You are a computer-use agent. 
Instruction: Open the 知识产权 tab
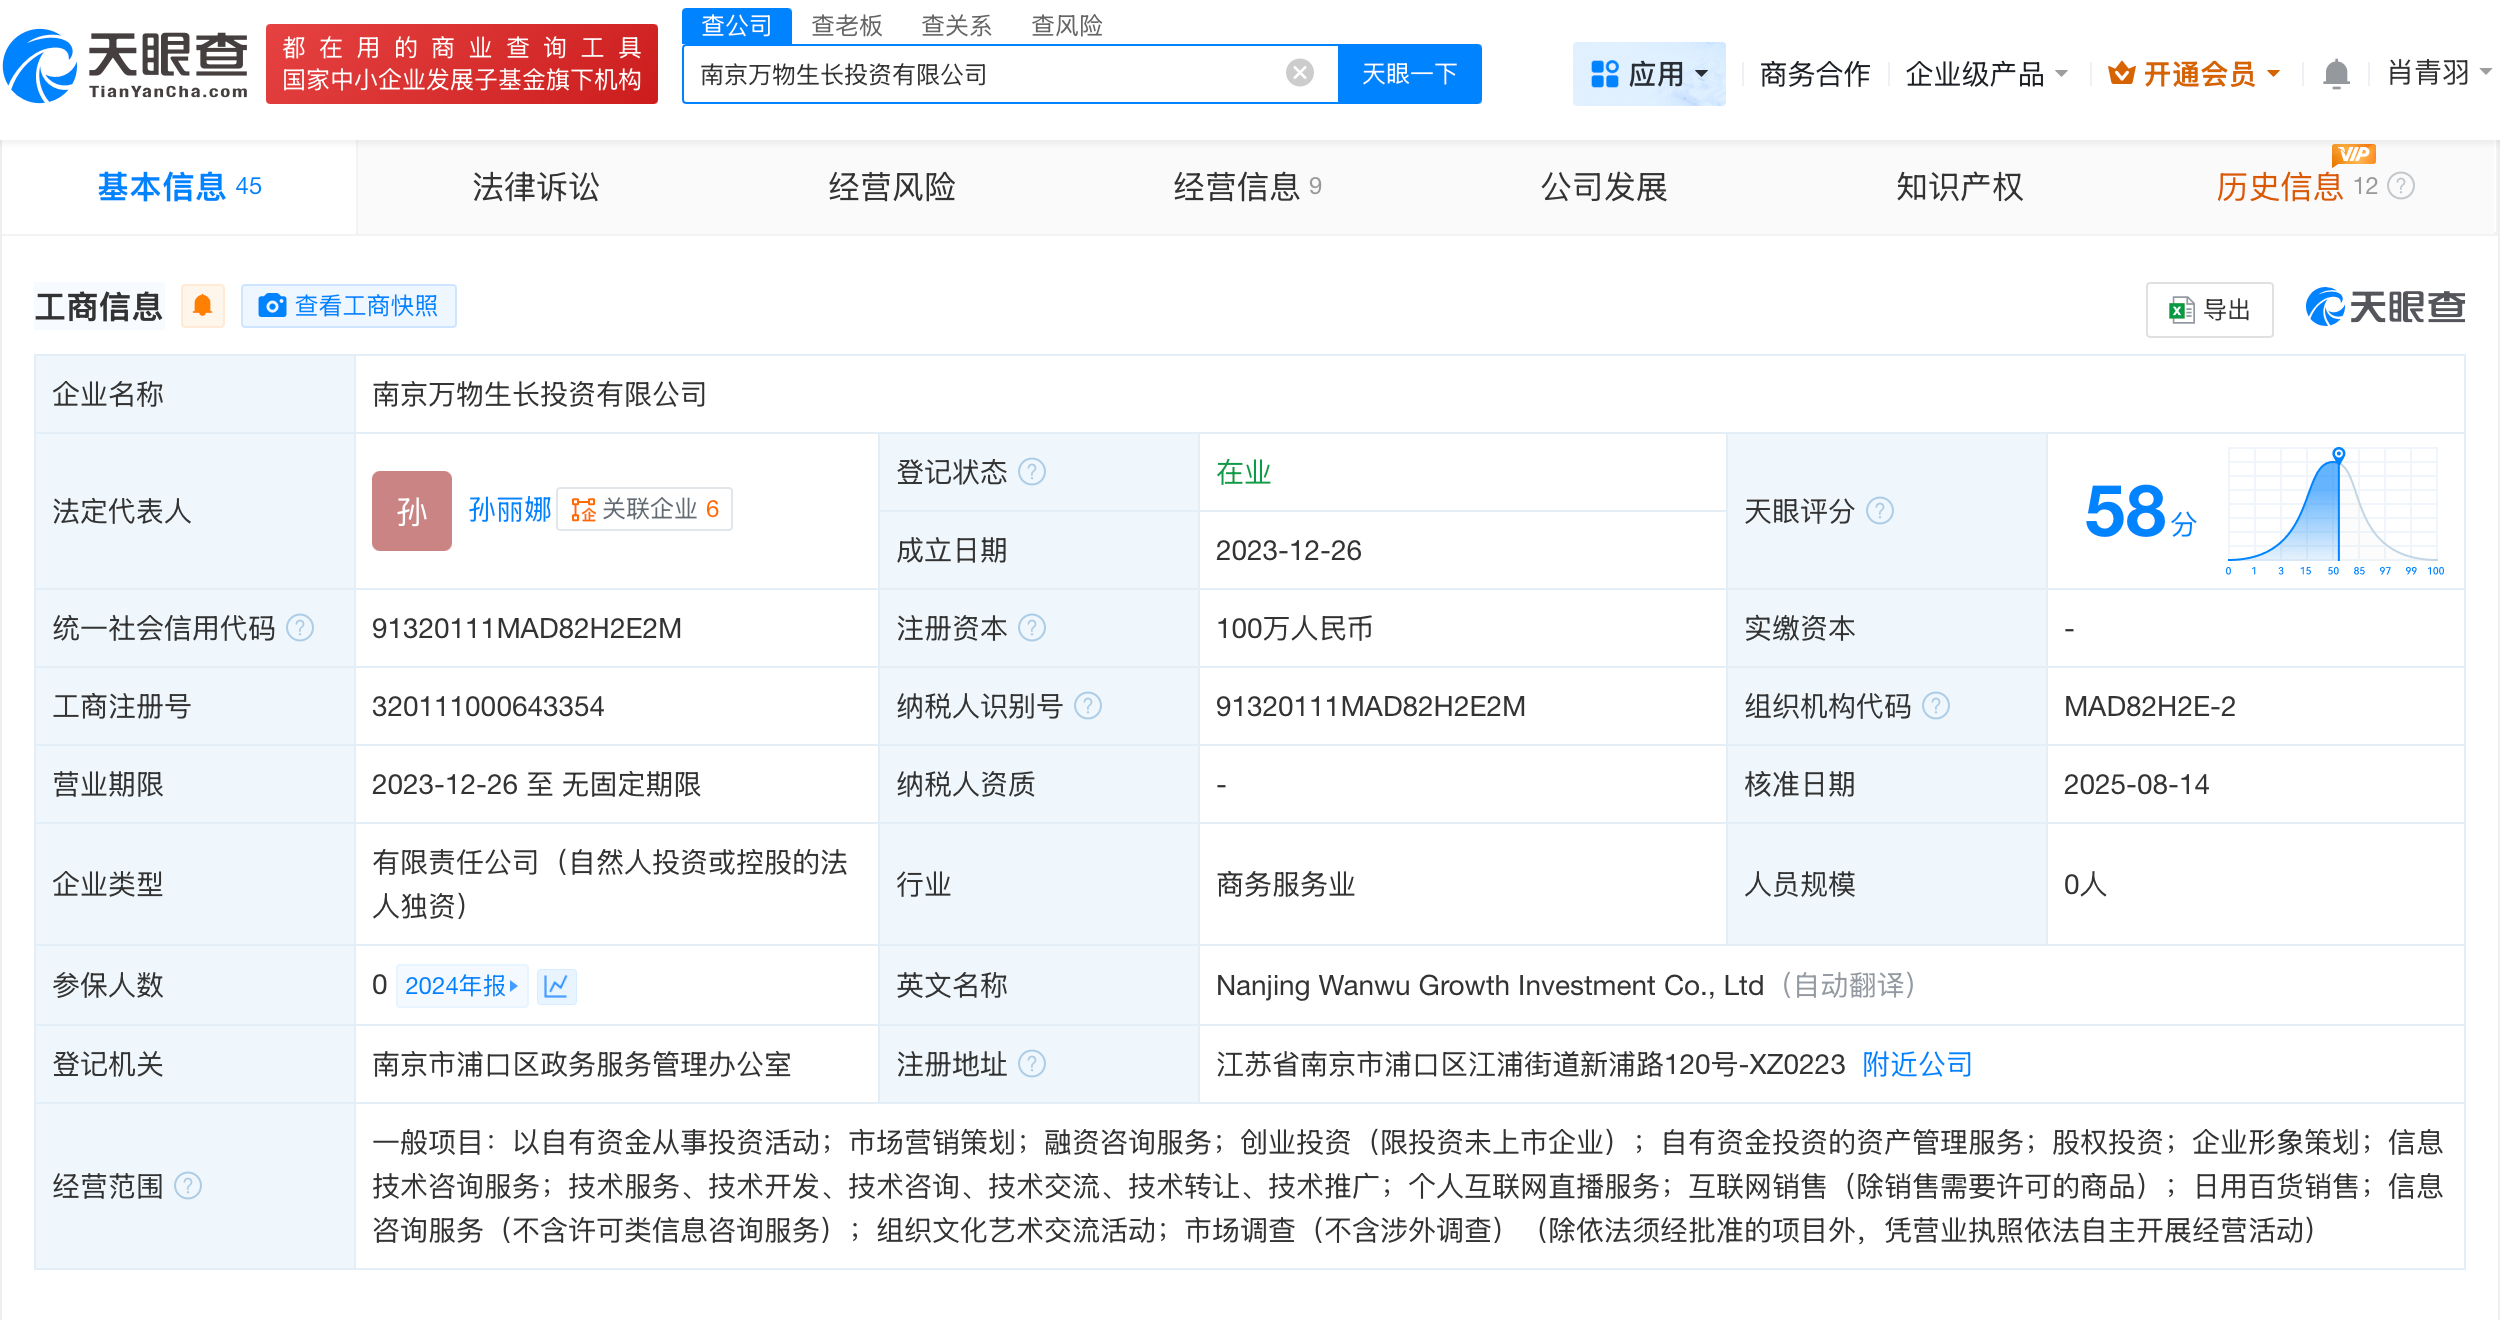[x=1958, y=187]
